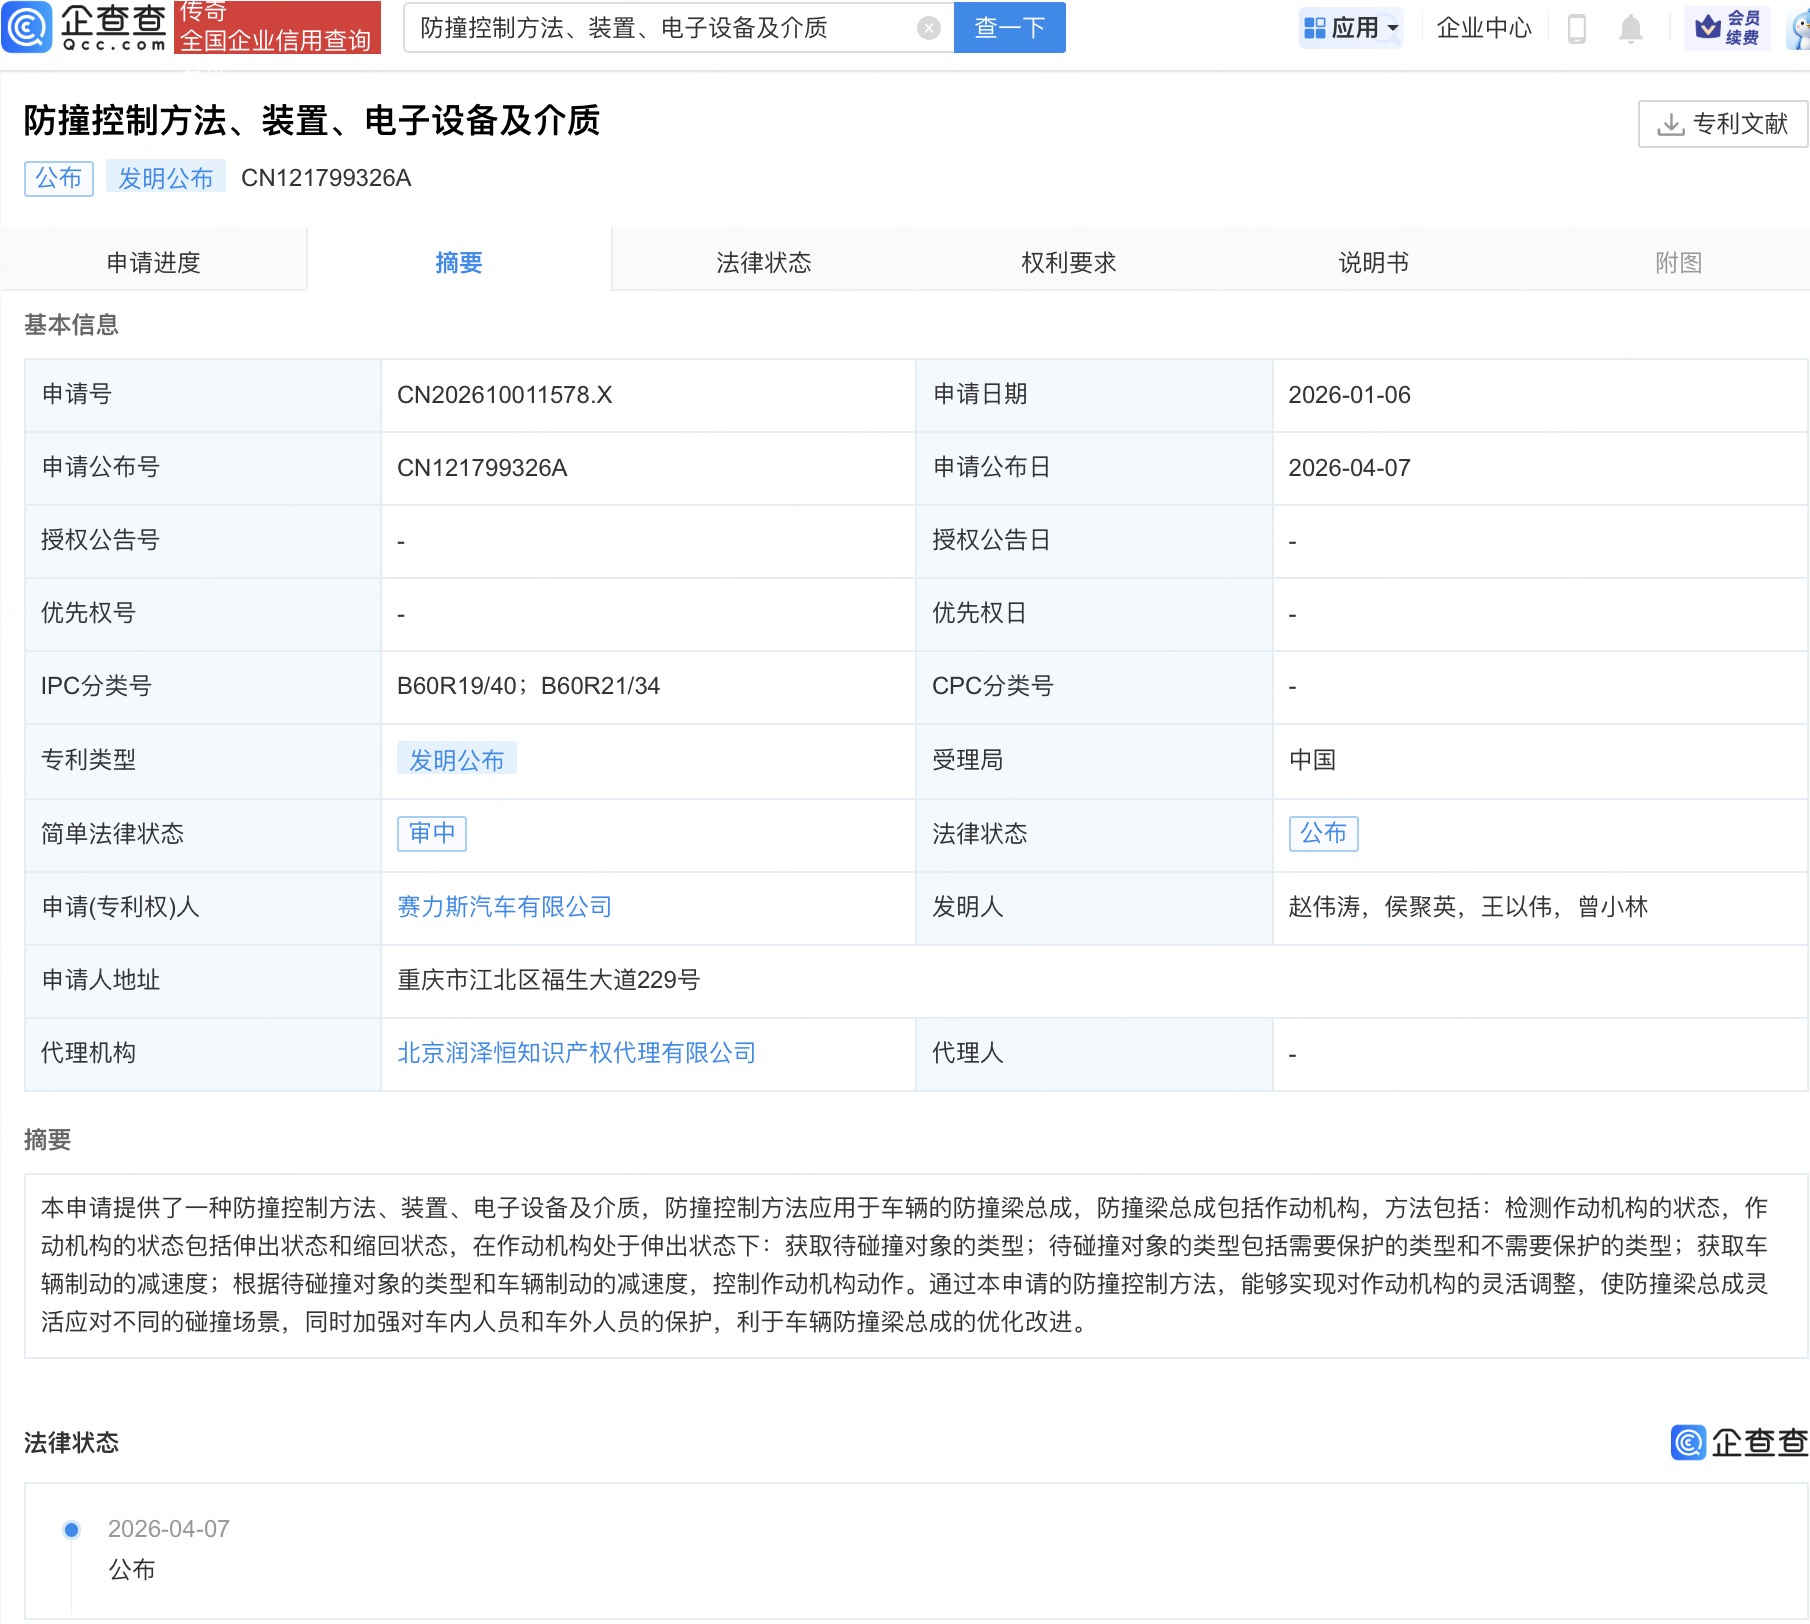Open notifications via the bell icon

coord(1629,28)
